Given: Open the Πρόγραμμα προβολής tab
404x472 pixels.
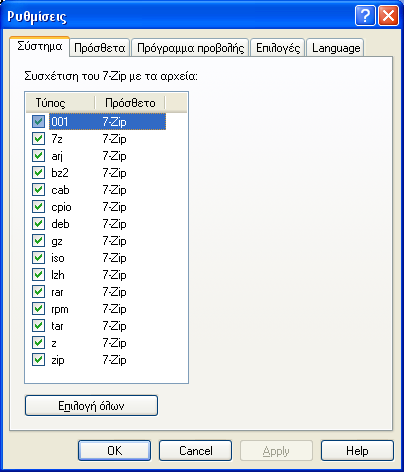Looking at the screenshot, I should click(x=190, y=48).
